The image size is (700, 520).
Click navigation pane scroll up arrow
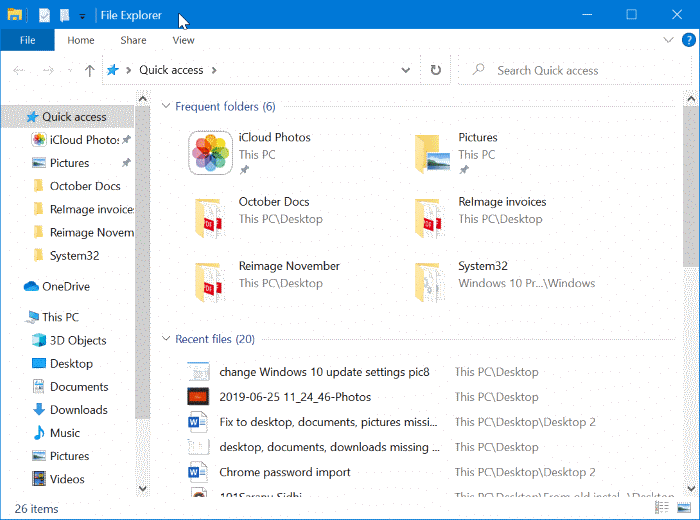click(x=142, y=99)
